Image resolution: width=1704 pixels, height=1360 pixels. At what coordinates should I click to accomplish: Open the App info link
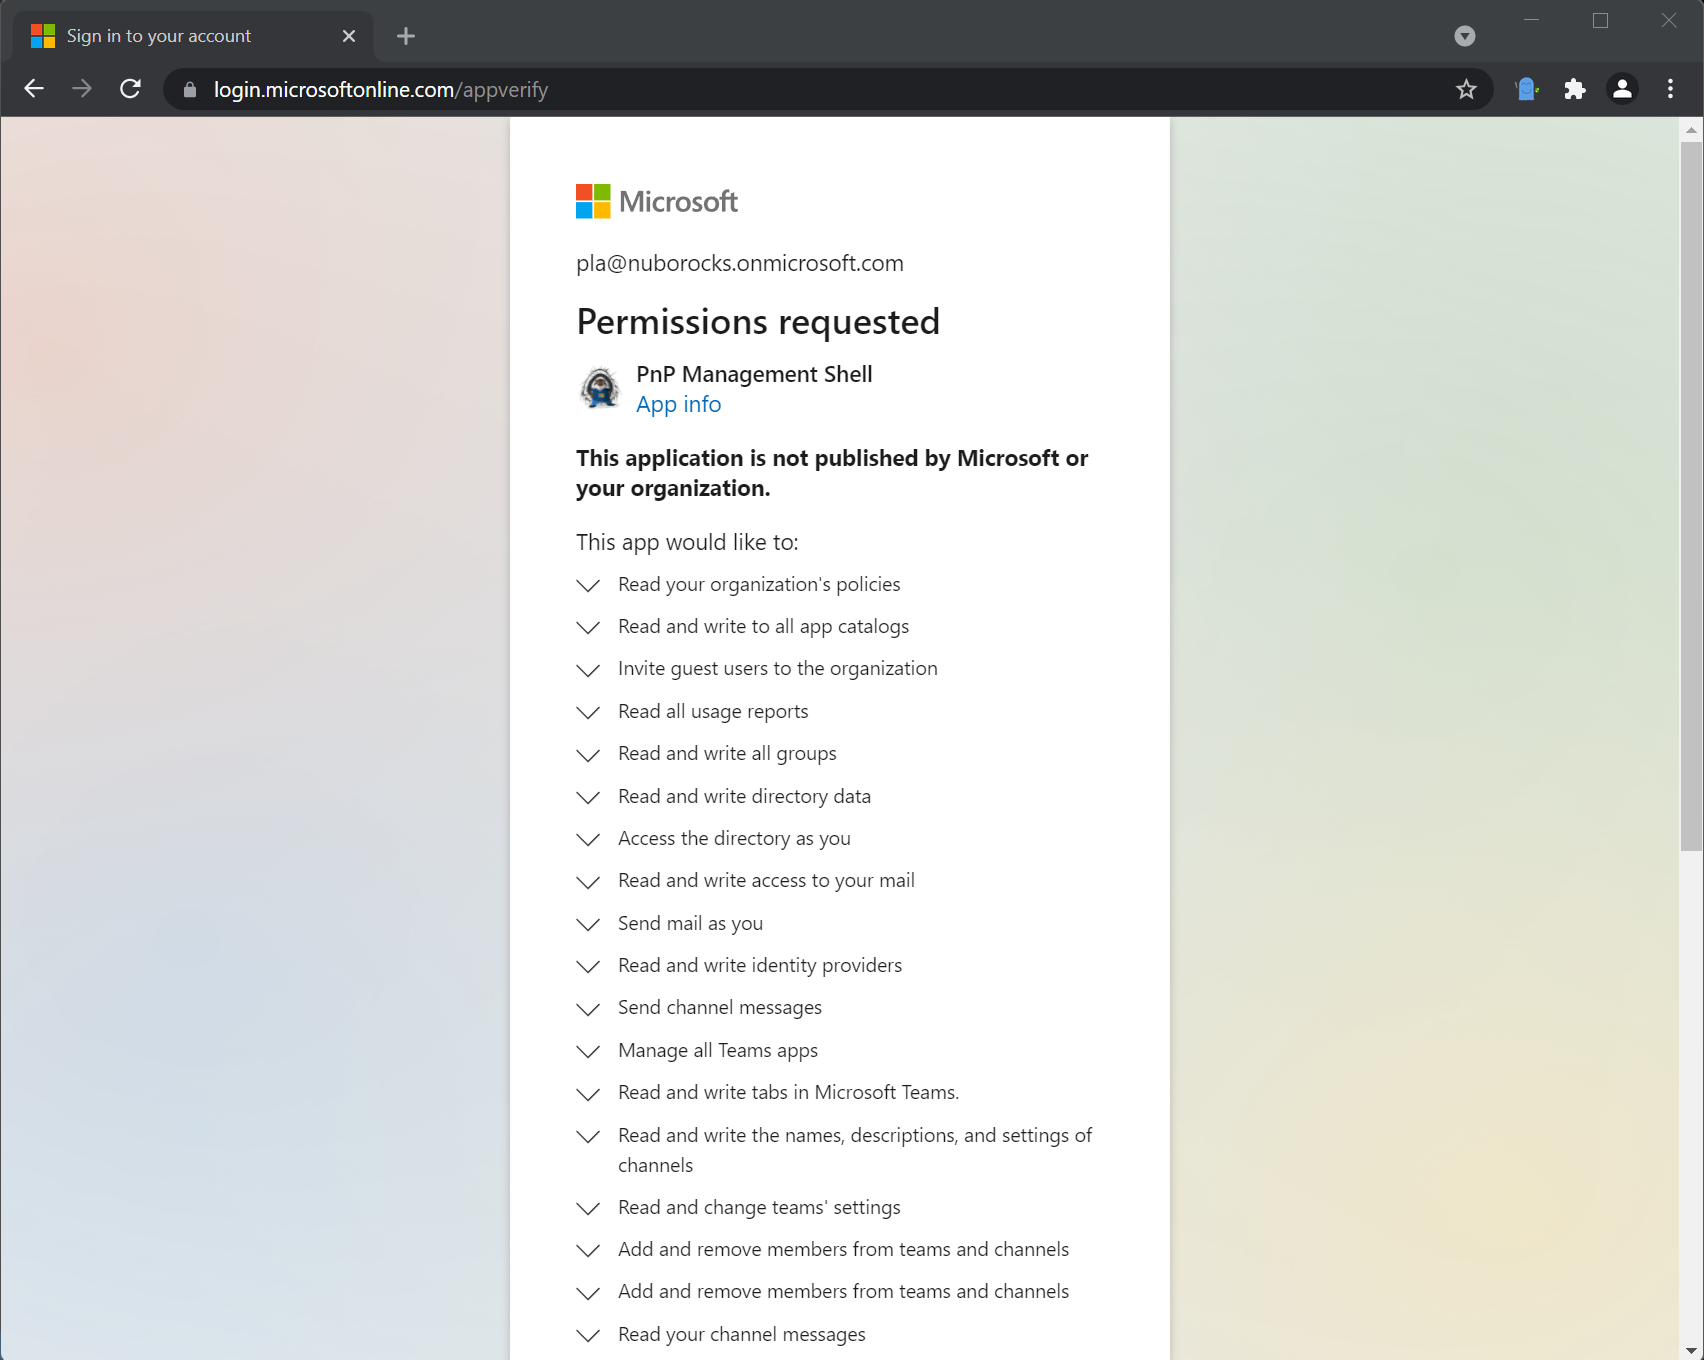point(678,404)
